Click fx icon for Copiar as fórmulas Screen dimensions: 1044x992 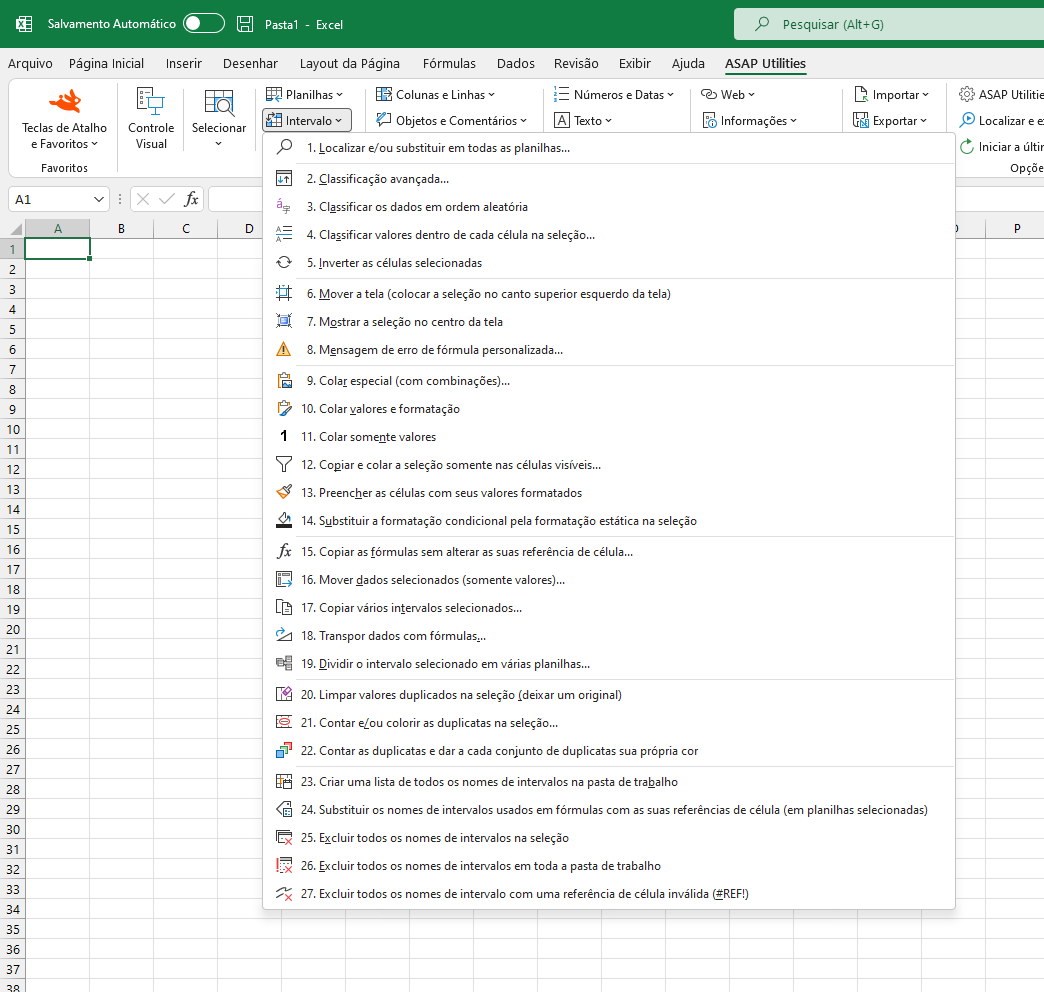(x=284, y=551)
